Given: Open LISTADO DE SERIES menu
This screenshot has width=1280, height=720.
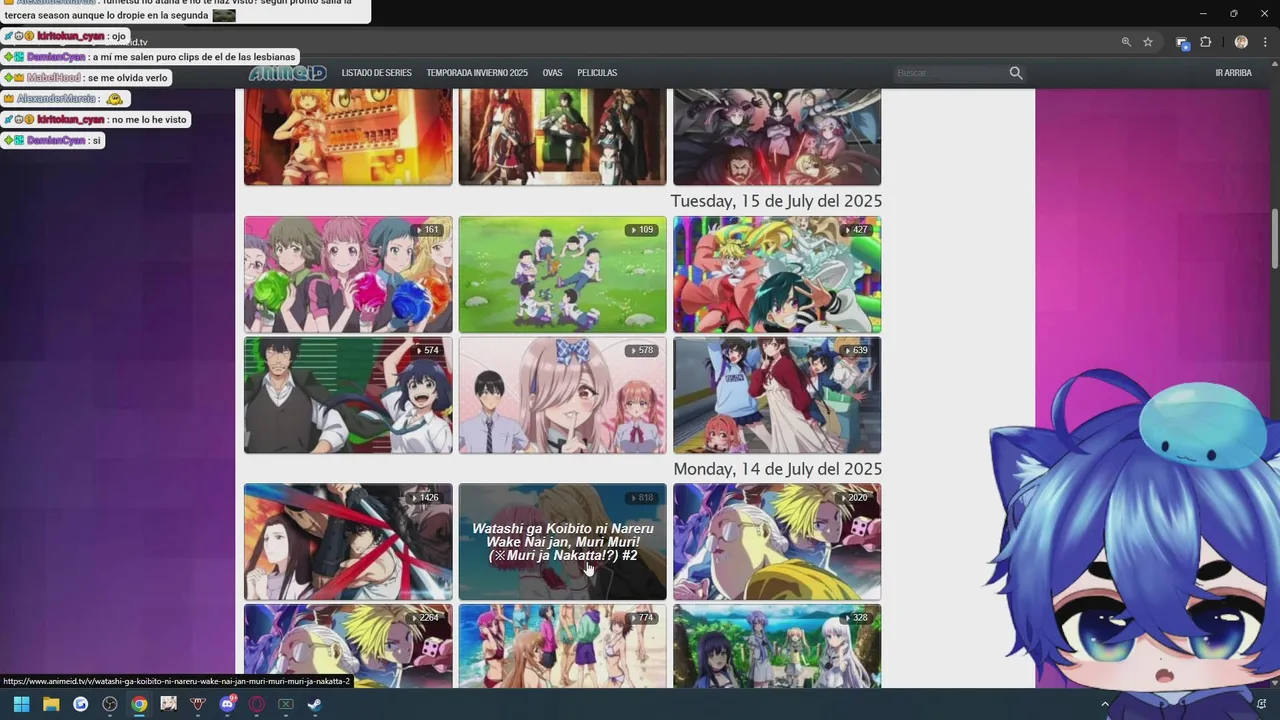Looking at the screenshot, I should point(376,73).
